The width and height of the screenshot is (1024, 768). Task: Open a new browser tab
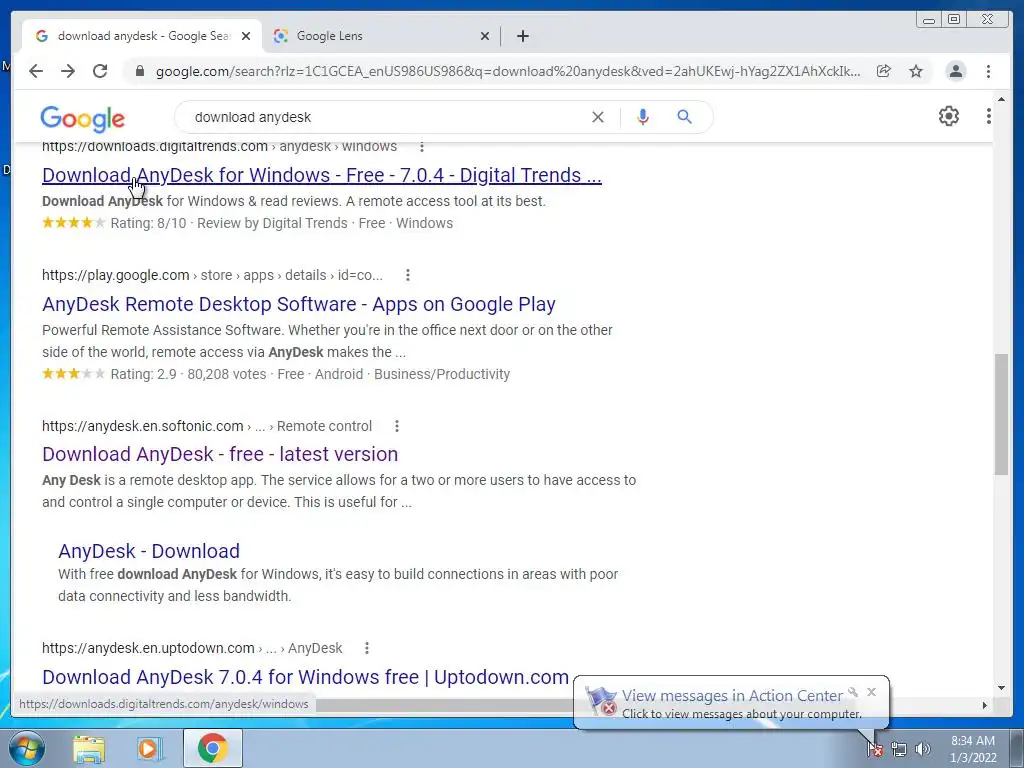pos(522,36)
